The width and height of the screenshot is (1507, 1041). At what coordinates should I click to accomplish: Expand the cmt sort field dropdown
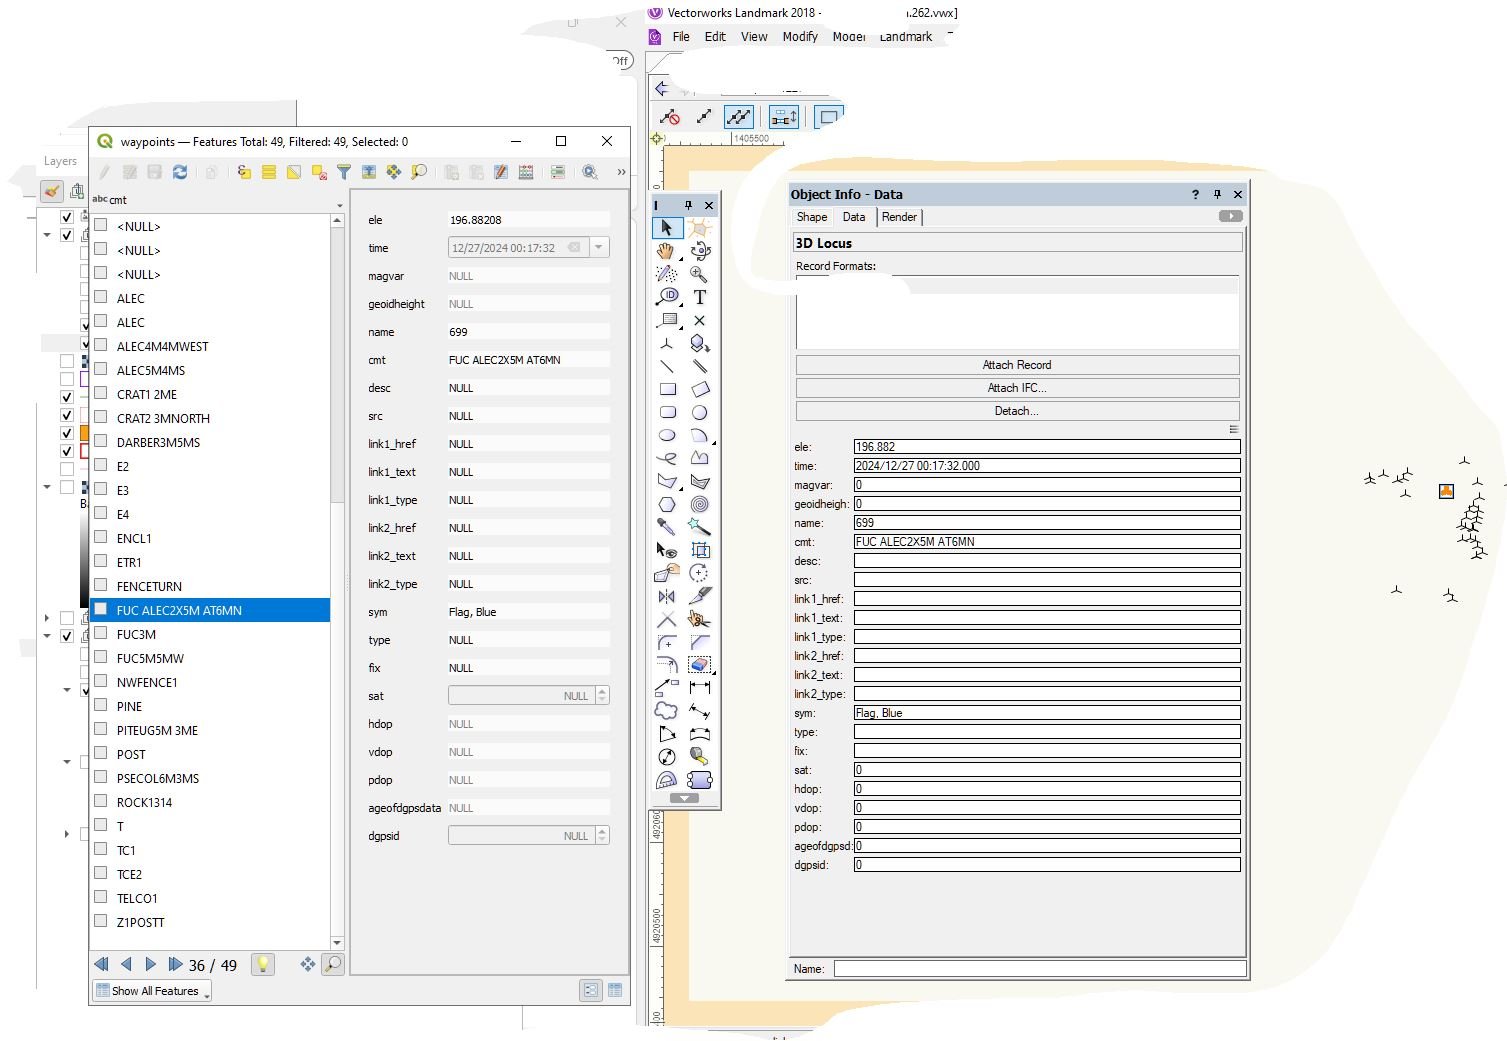339,205
